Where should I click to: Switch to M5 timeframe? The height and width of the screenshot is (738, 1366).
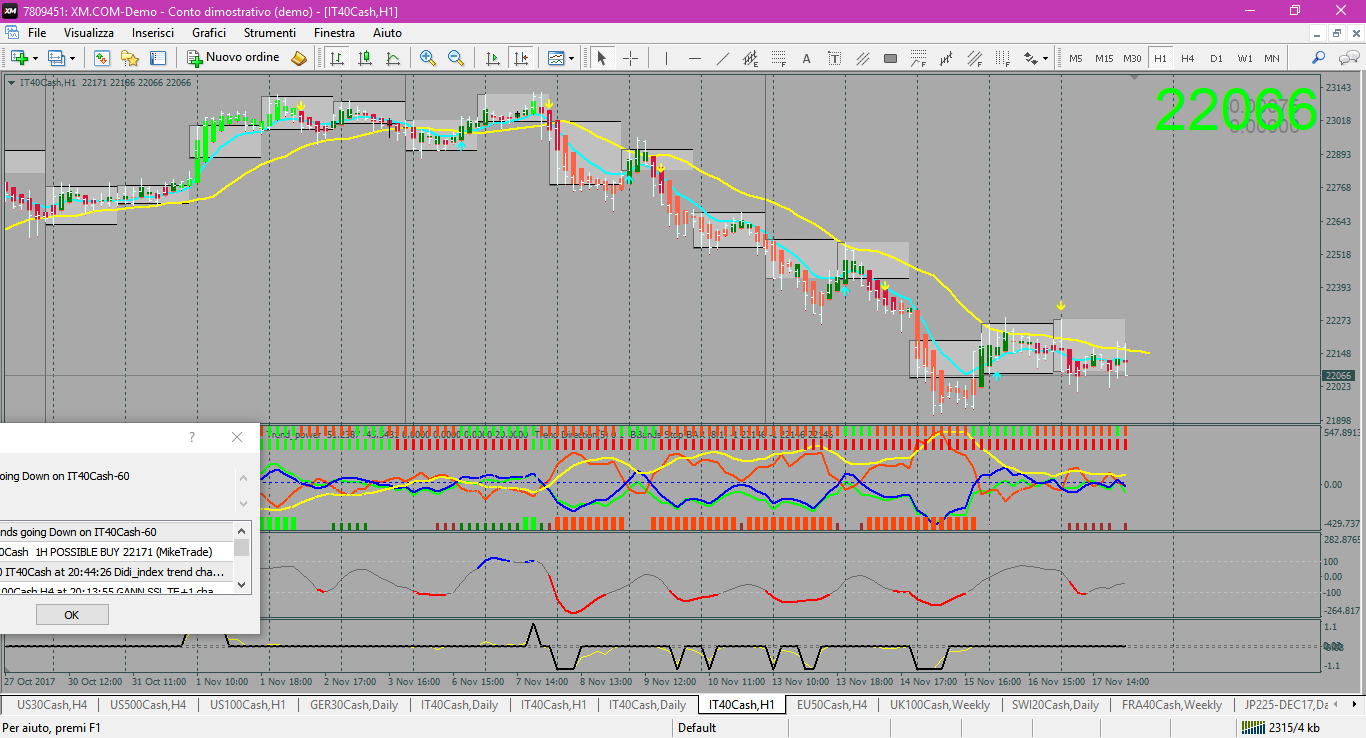tap(1076, 58)
